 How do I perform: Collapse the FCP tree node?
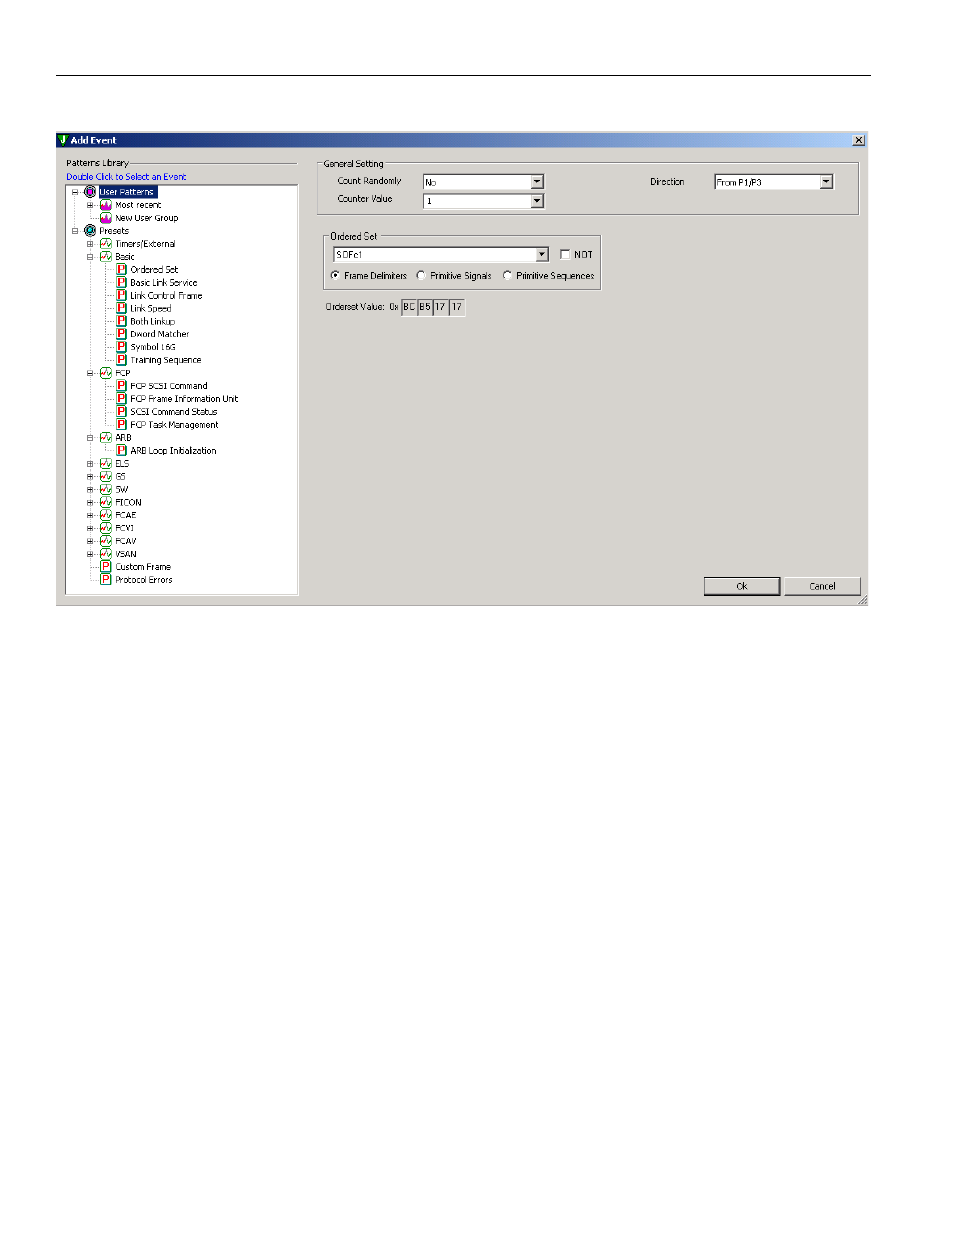tap(90, 373)
